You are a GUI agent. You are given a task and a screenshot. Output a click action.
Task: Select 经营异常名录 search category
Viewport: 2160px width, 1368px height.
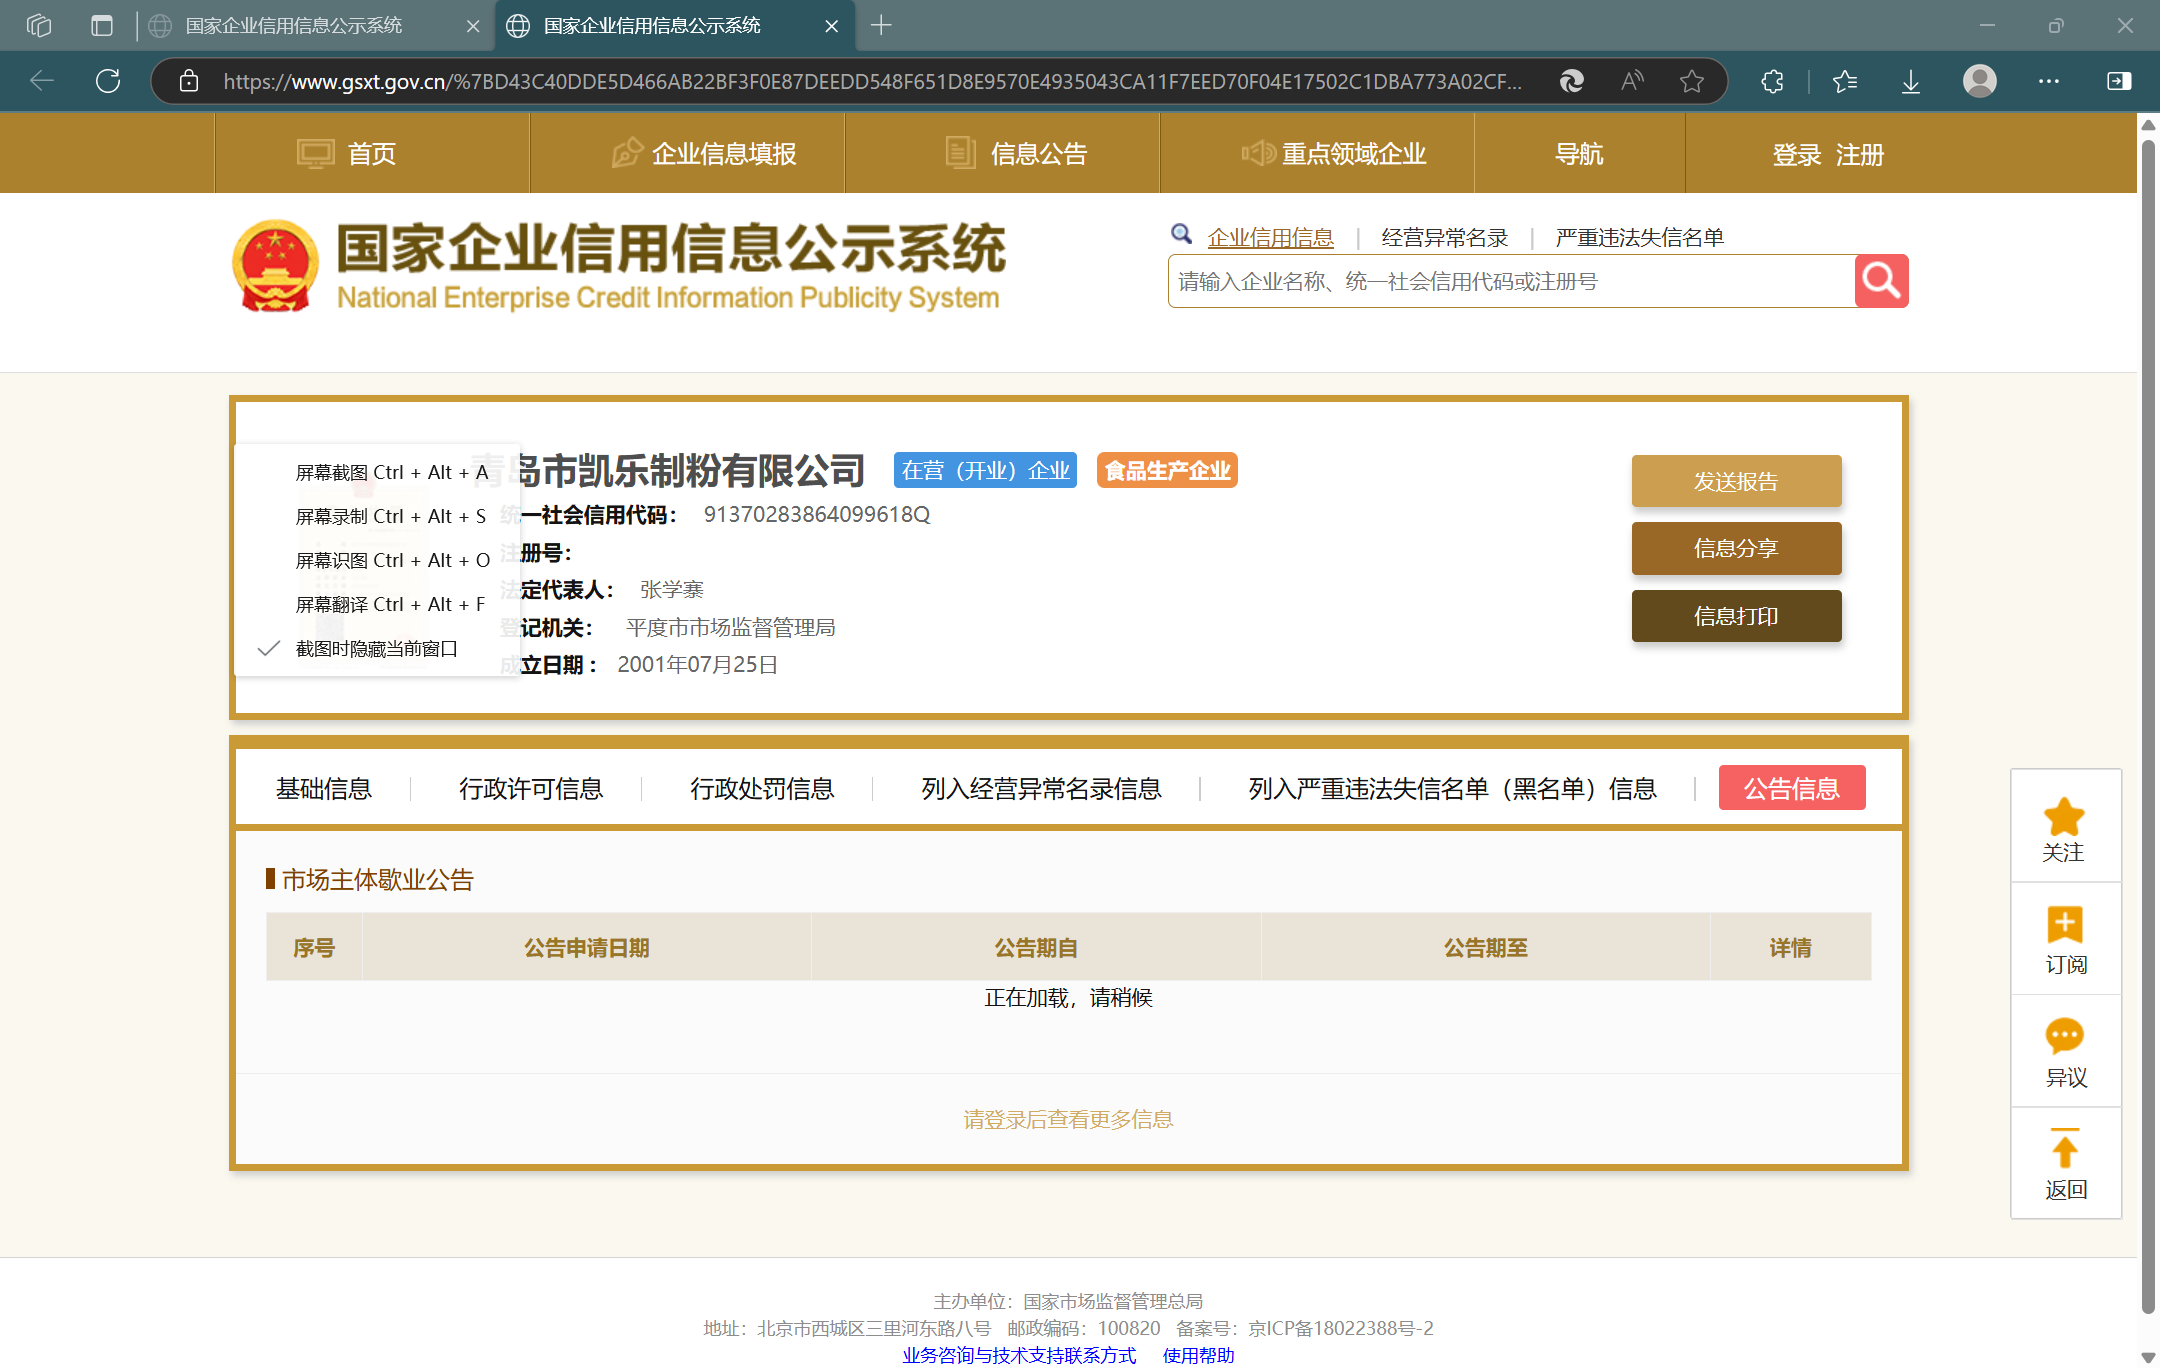coord(1445,238)
